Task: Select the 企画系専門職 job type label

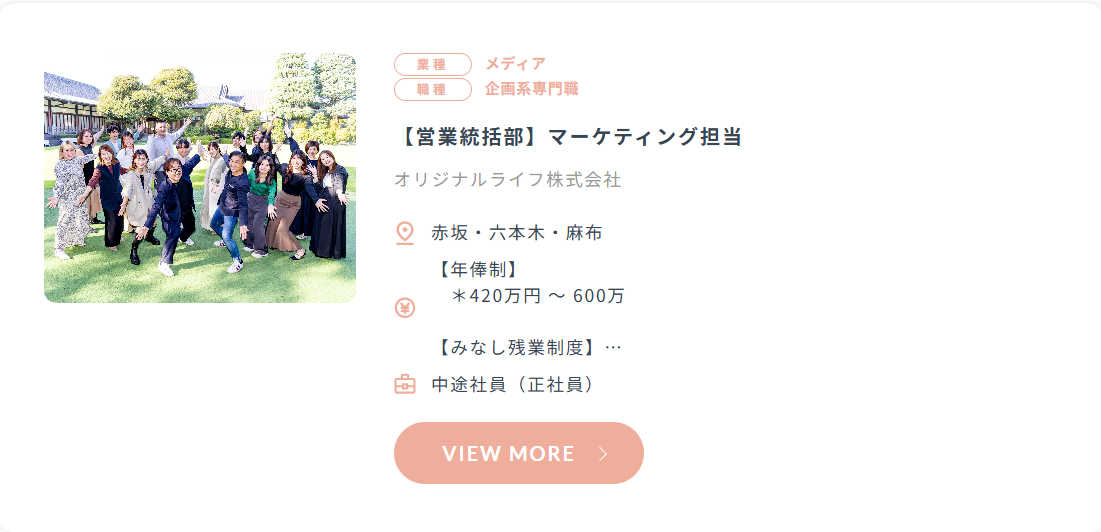Action: click(532, 89)
